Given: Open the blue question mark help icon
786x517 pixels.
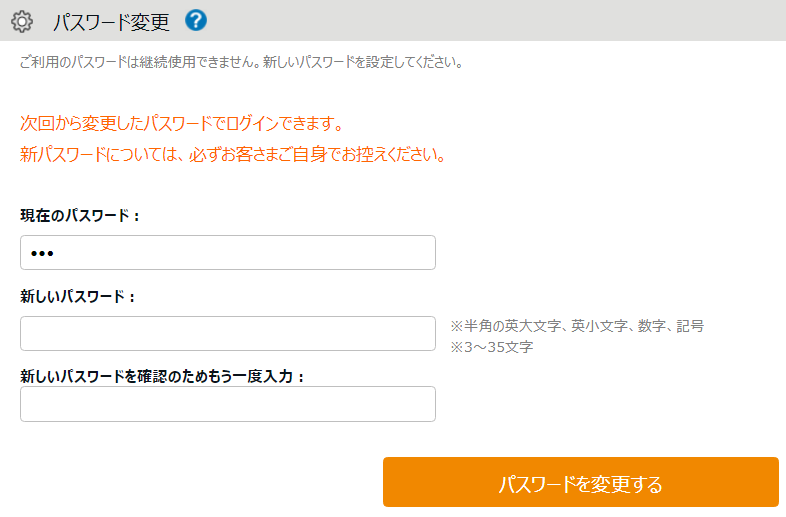Looking at the screenshot, I should tap(196, 20).
